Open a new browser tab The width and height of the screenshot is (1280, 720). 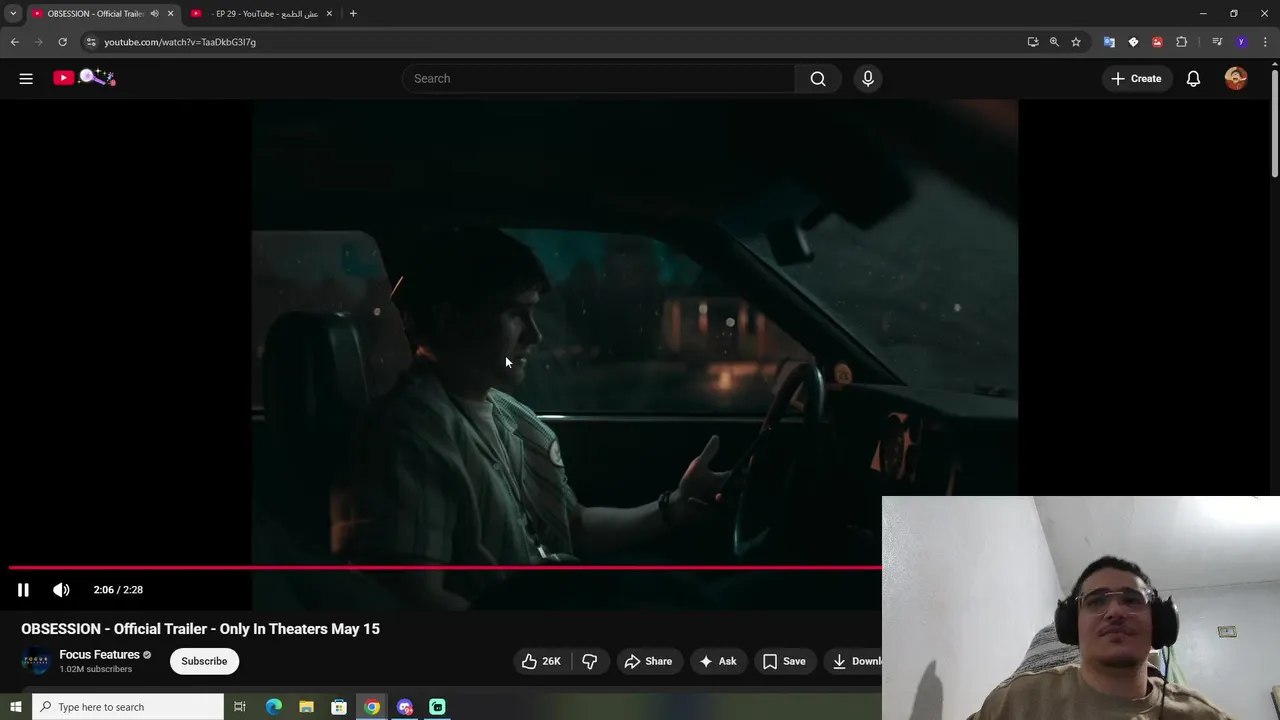pos(353,14)
